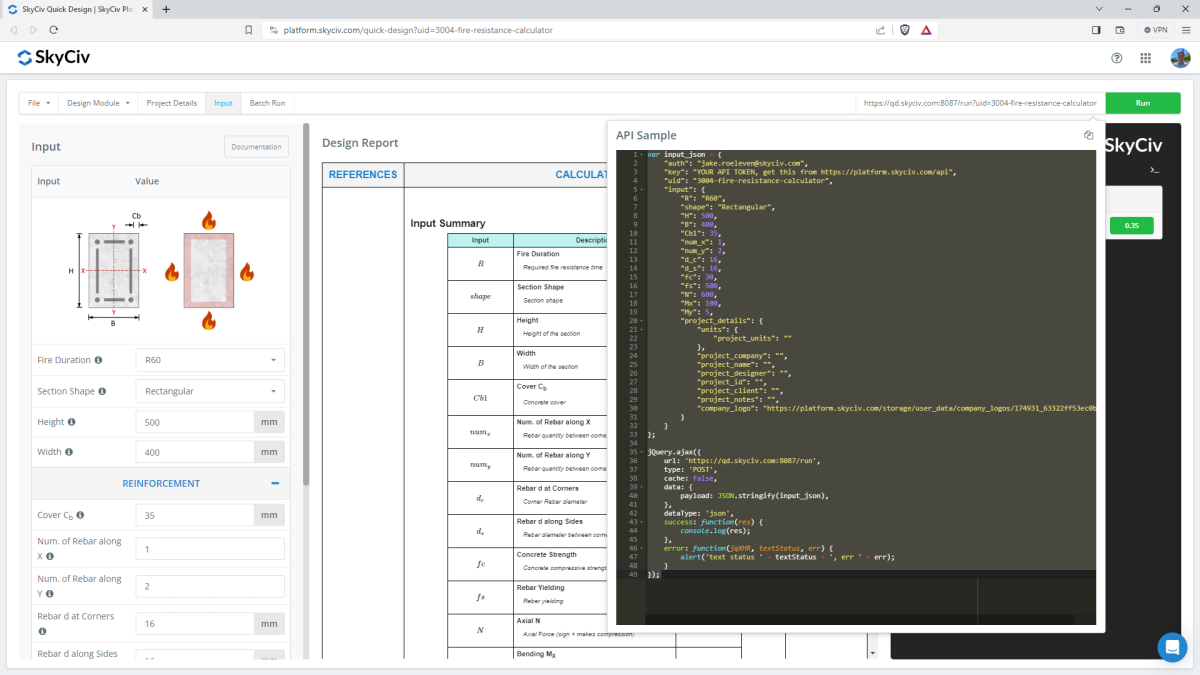Open the Project Details tab

(171, 103)
